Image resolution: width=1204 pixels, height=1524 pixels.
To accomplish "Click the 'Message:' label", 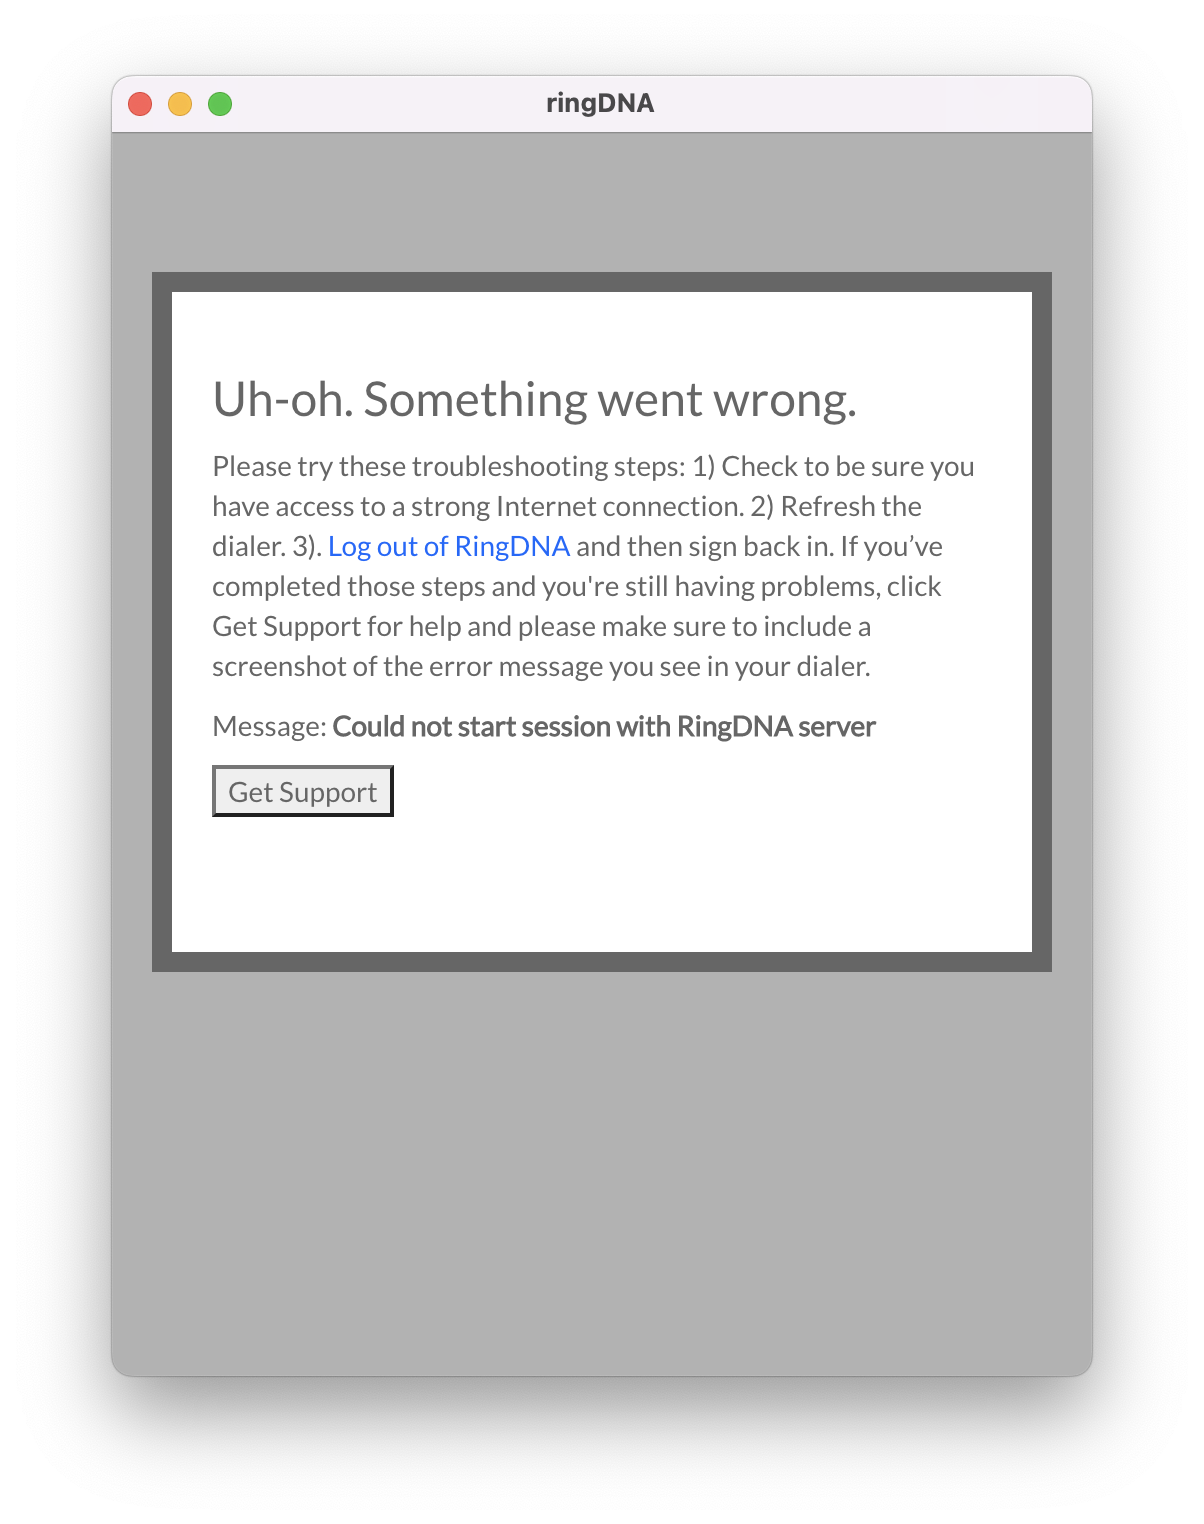I will (x=269, y=727).
